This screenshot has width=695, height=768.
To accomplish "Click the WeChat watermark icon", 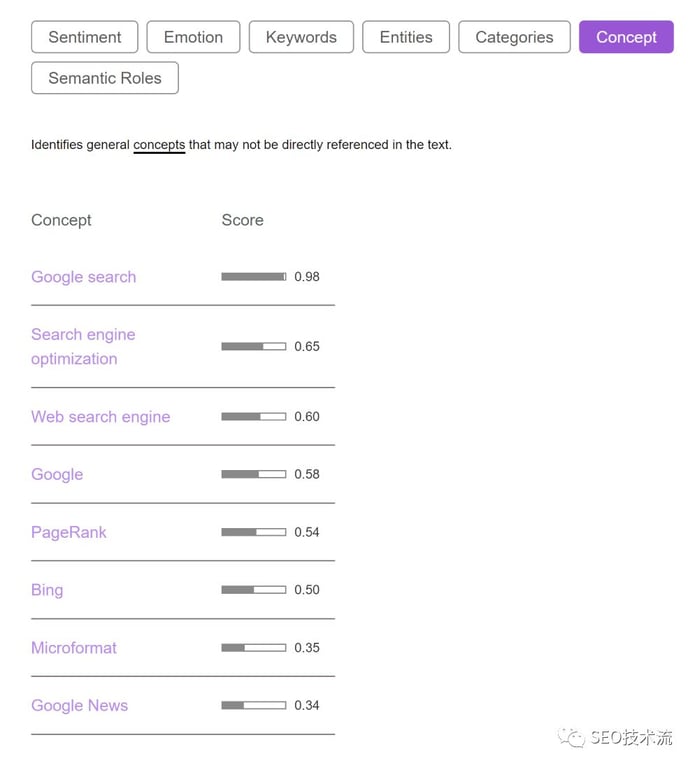I will (572, 738).
